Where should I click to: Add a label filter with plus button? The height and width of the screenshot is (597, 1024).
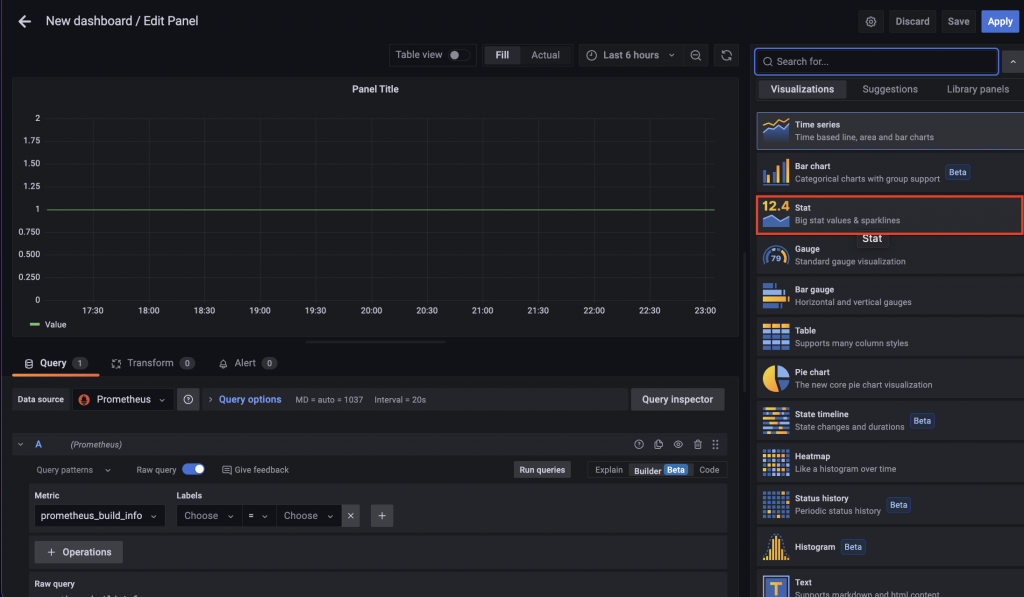(x=382, y=516)
